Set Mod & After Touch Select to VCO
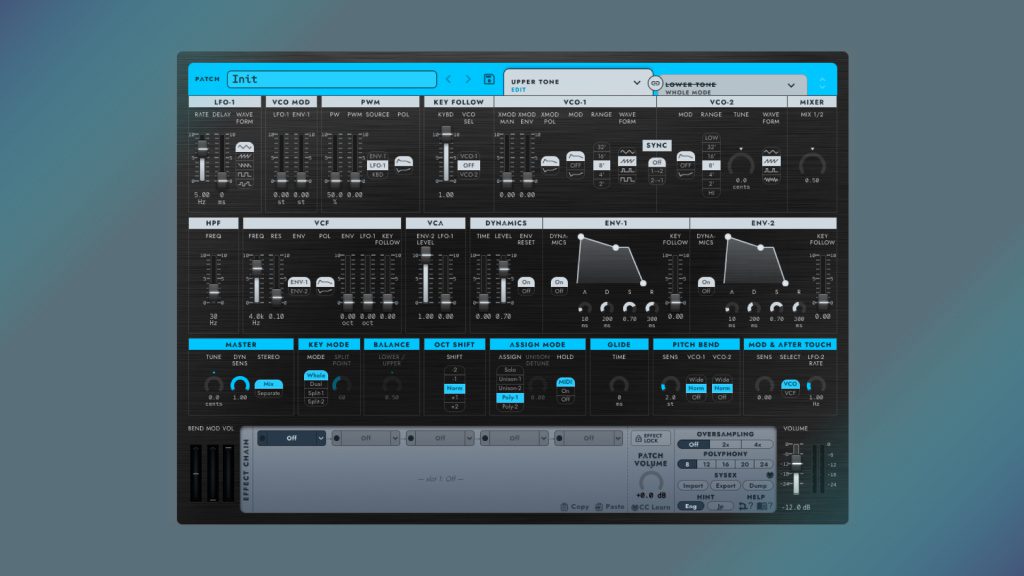The image size is (1024, 576). pyautogui.click(x=790, y=384)
